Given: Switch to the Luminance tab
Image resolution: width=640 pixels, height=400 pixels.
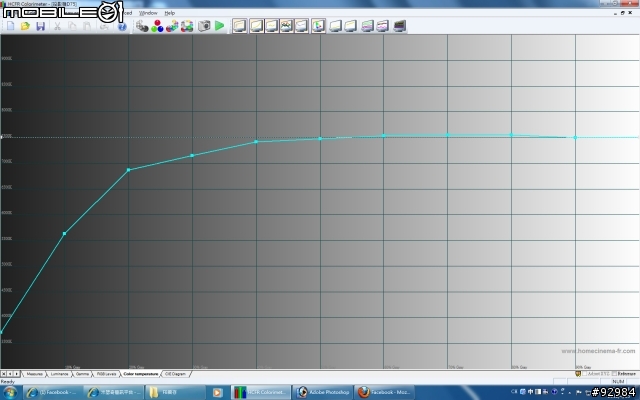Looking at the screenshot, I should (x=60, y=374).
